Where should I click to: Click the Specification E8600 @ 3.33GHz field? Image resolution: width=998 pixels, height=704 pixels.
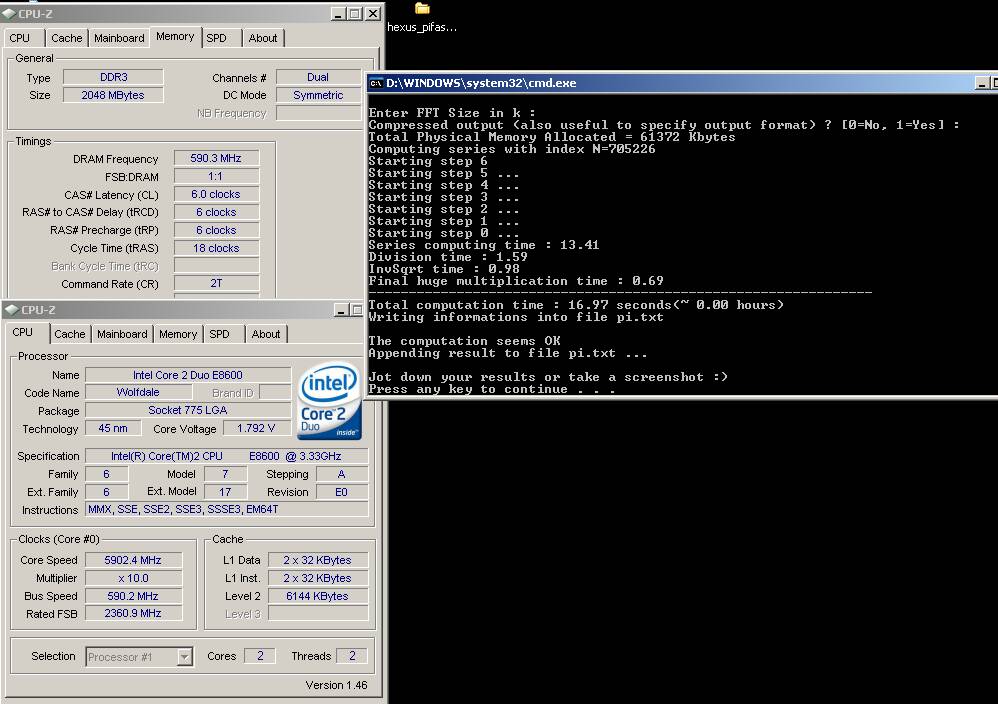point(227,456)
